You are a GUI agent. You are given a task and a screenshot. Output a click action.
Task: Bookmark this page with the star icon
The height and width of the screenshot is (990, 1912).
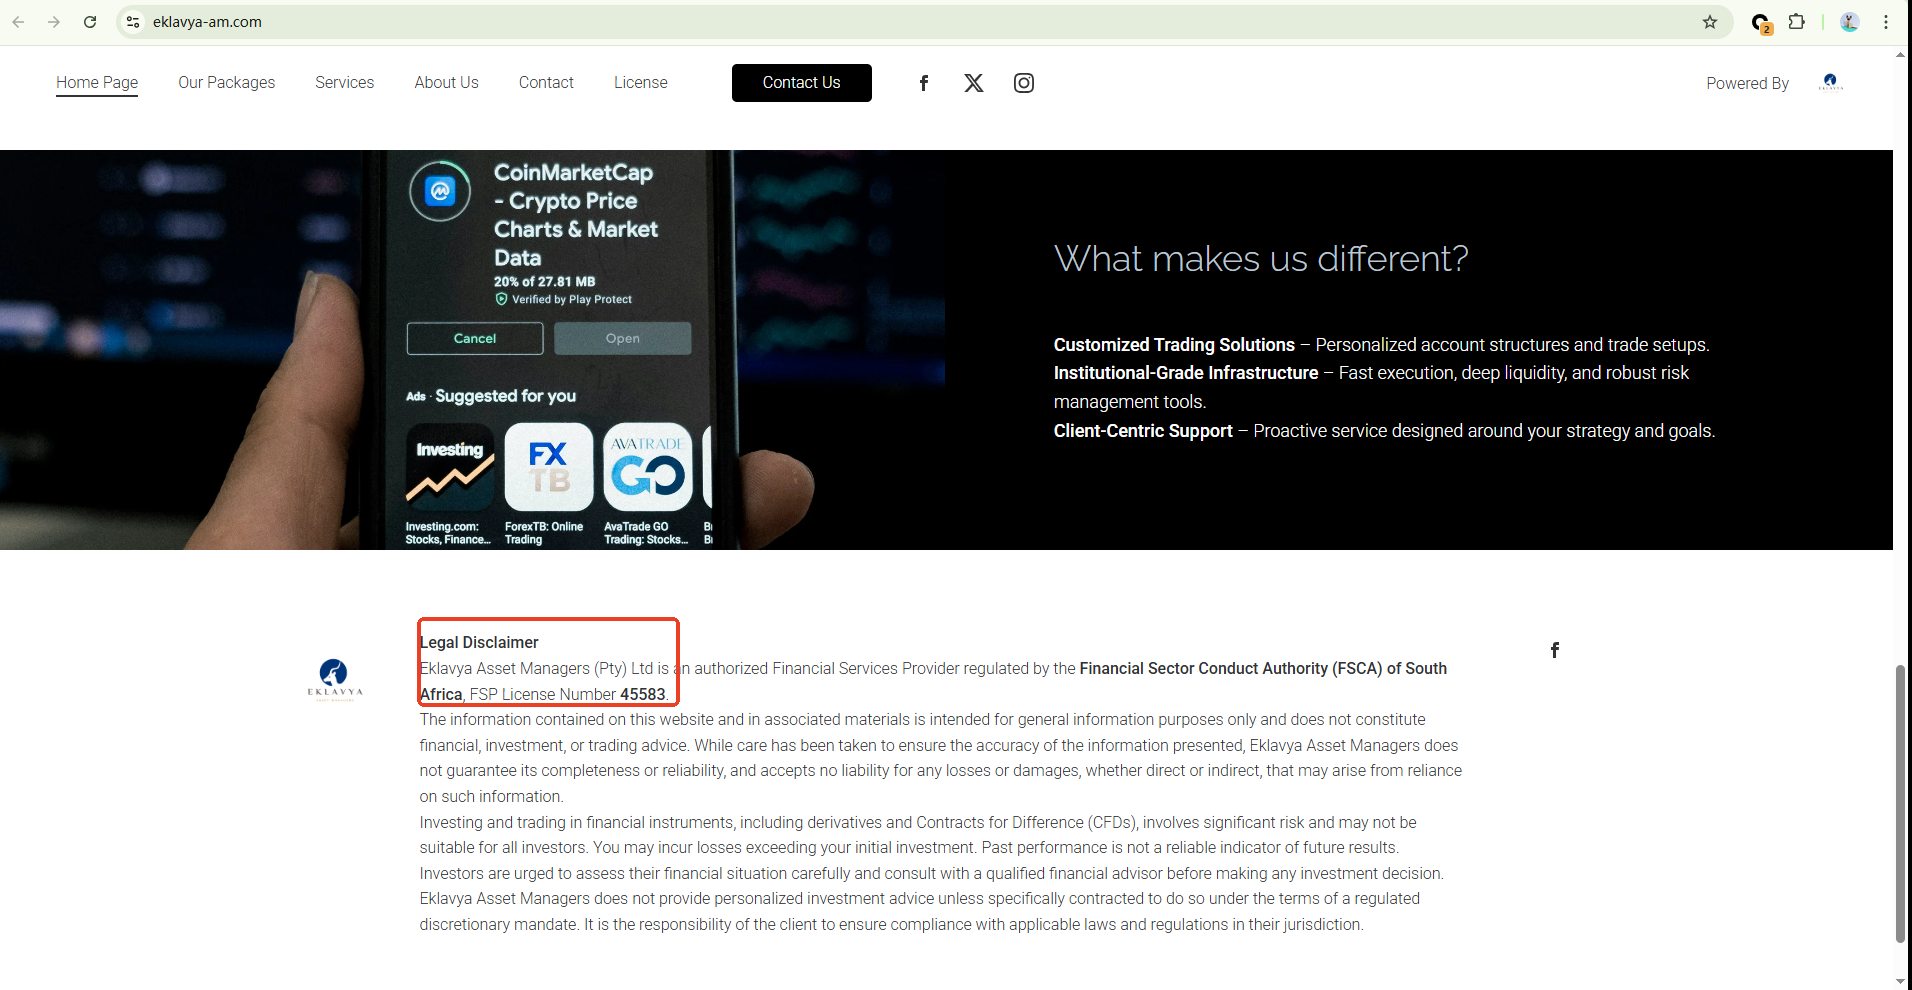point(1710,22)
